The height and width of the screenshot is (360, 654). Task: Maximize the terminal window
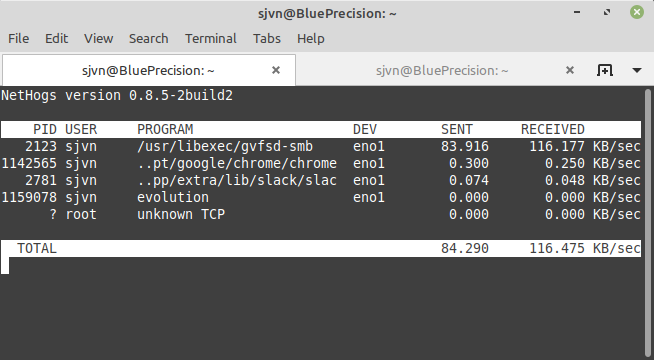pos(607,12)
